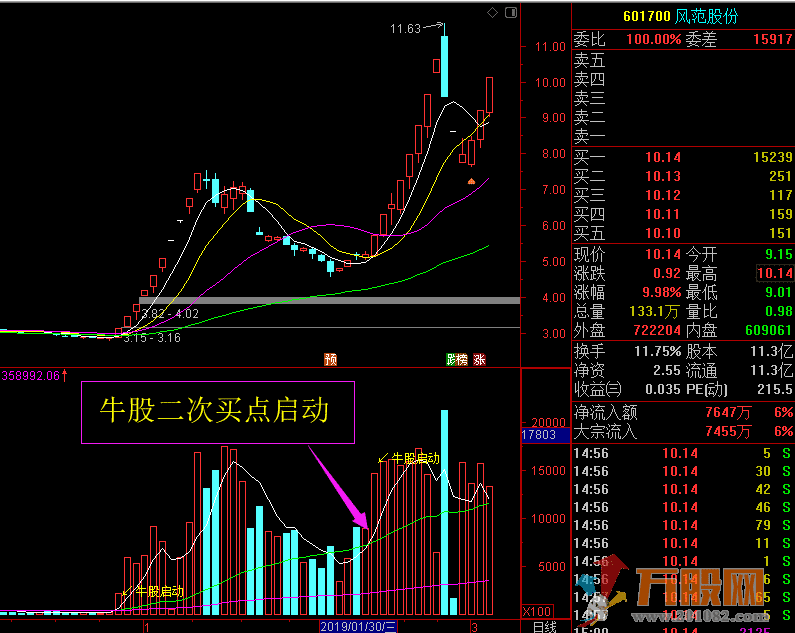Select the 14:56 trade with volume 42

pyautogui.click(x=682, y=489)
